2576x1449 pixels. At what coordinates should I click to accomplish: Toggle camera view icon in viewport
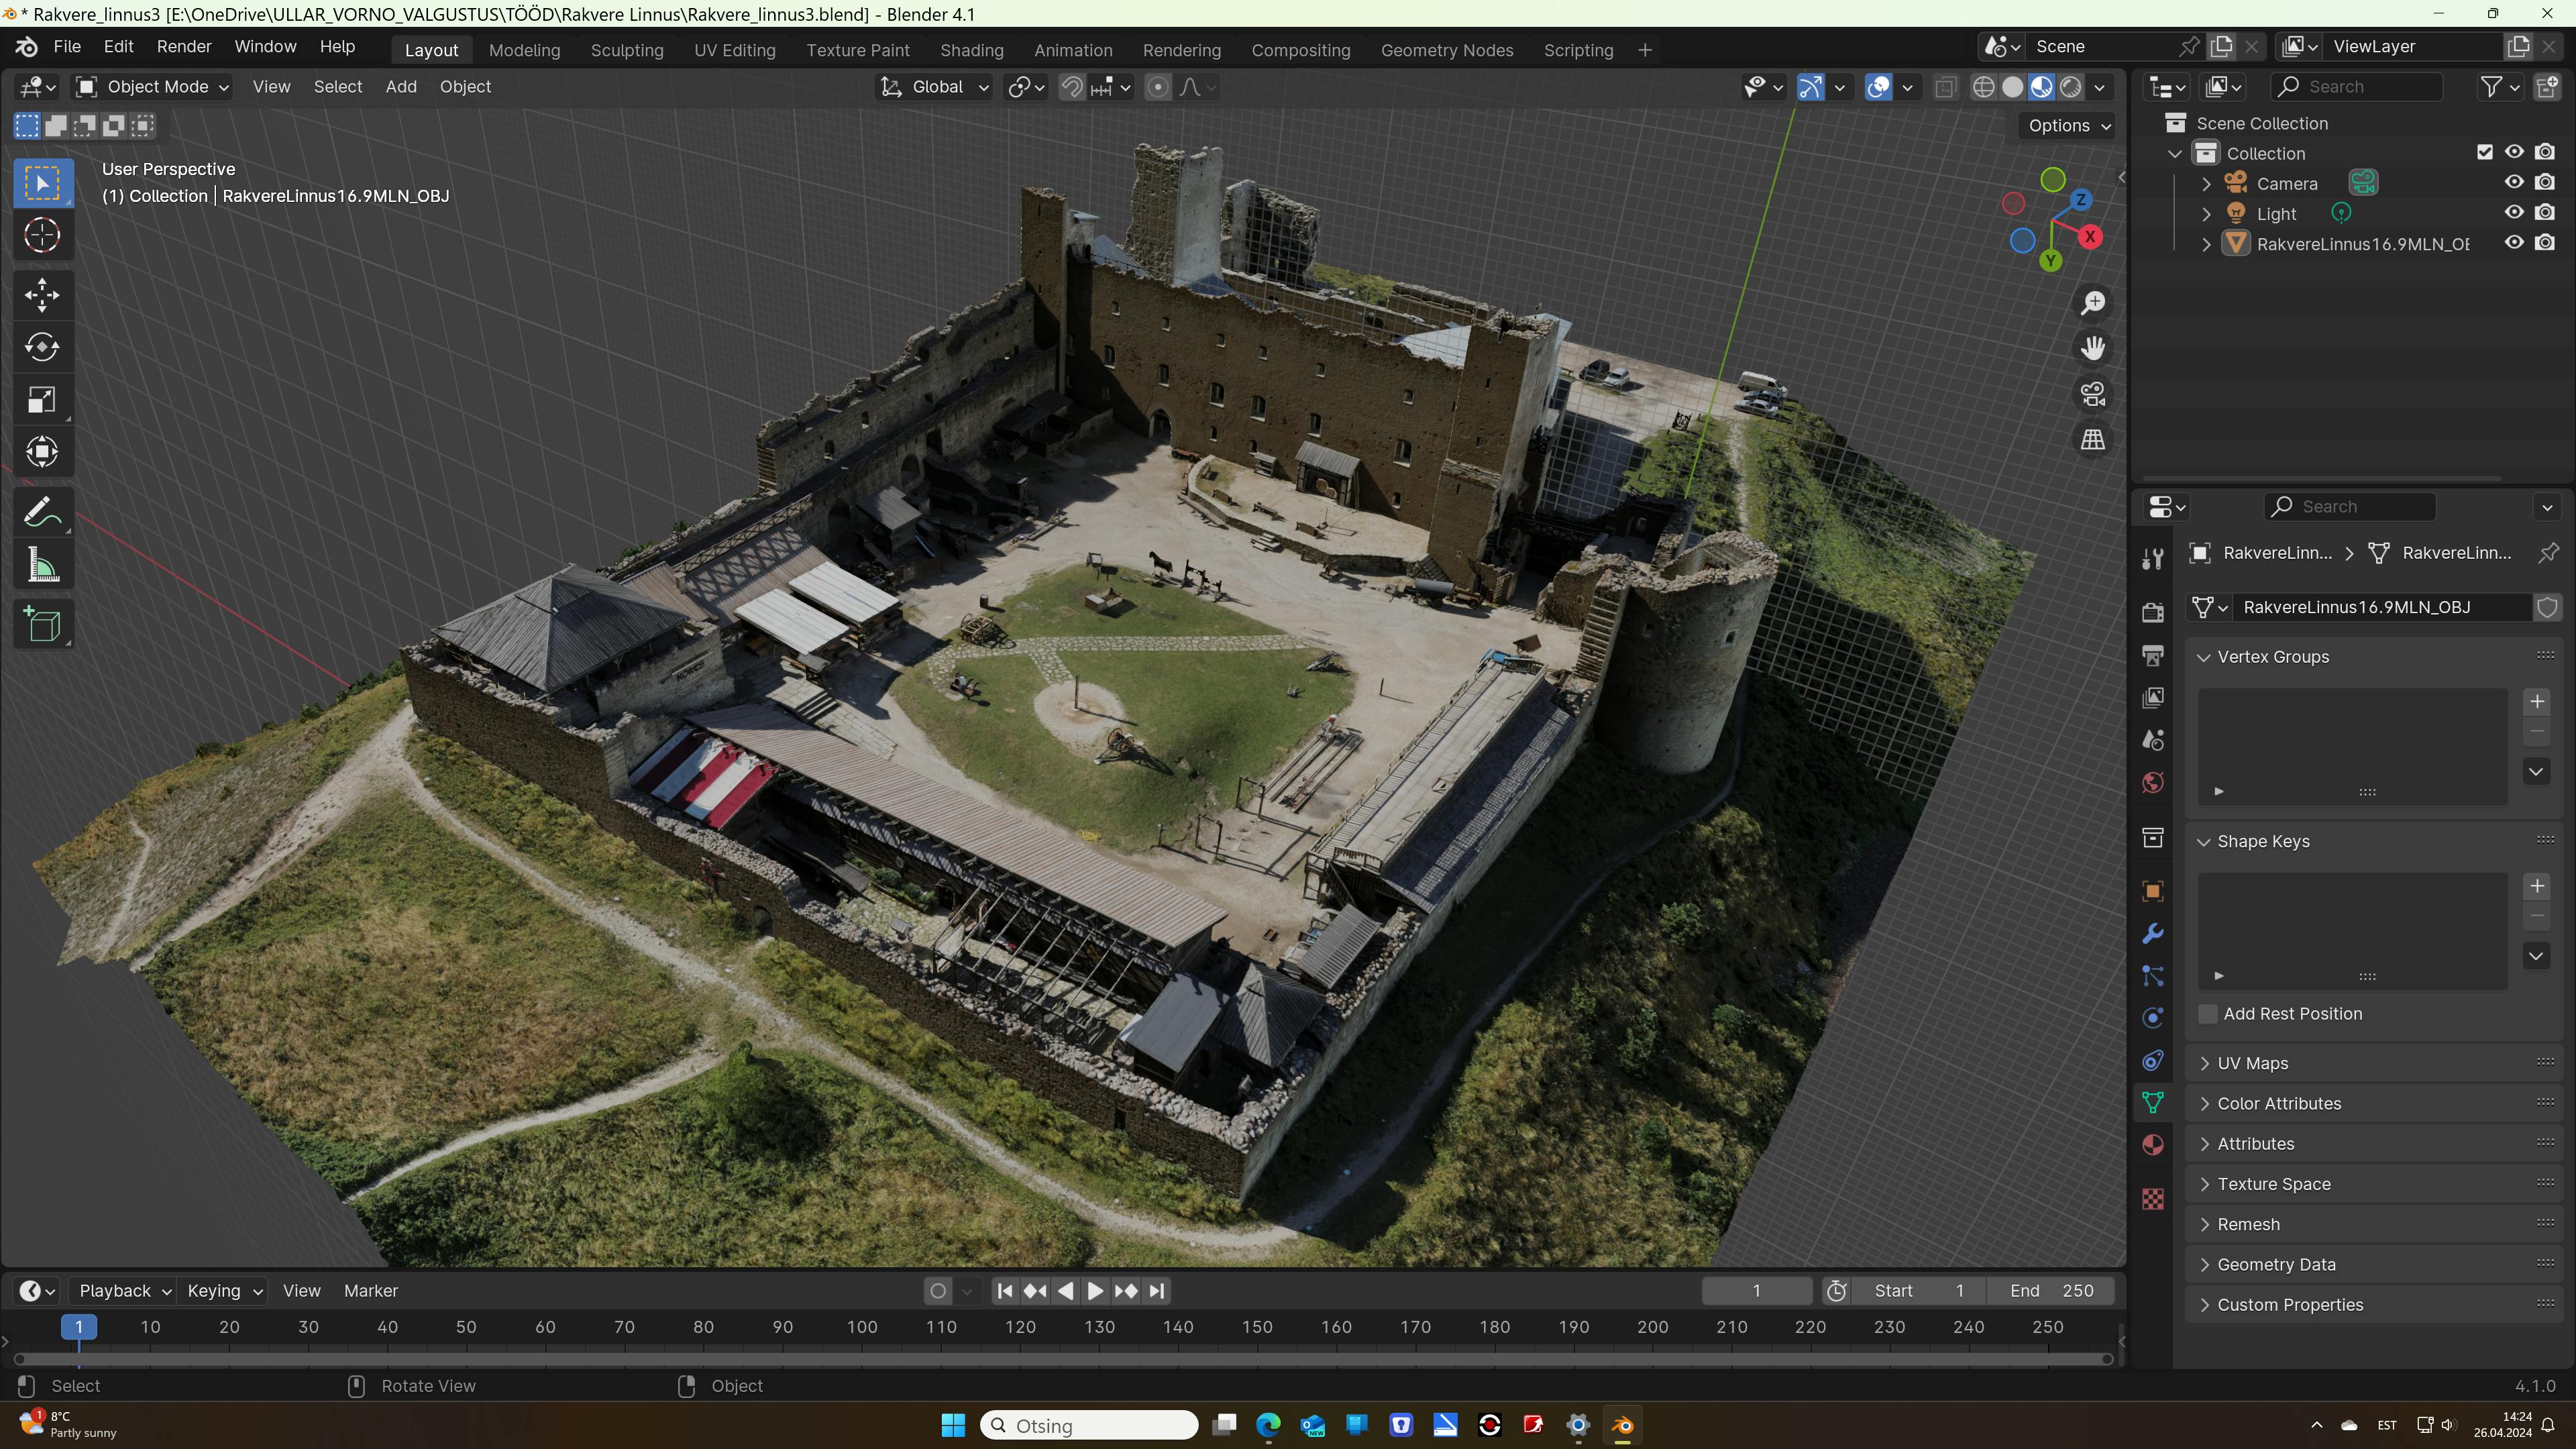click(2093, 393)
